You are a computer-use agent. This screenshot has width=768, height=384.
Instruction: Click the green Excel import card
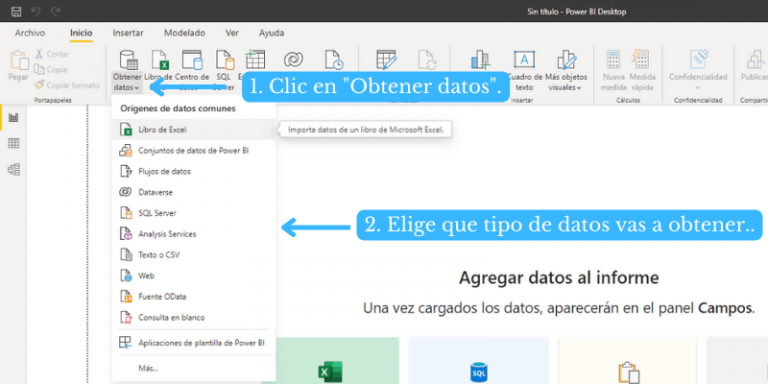click(x=337, y=360)
